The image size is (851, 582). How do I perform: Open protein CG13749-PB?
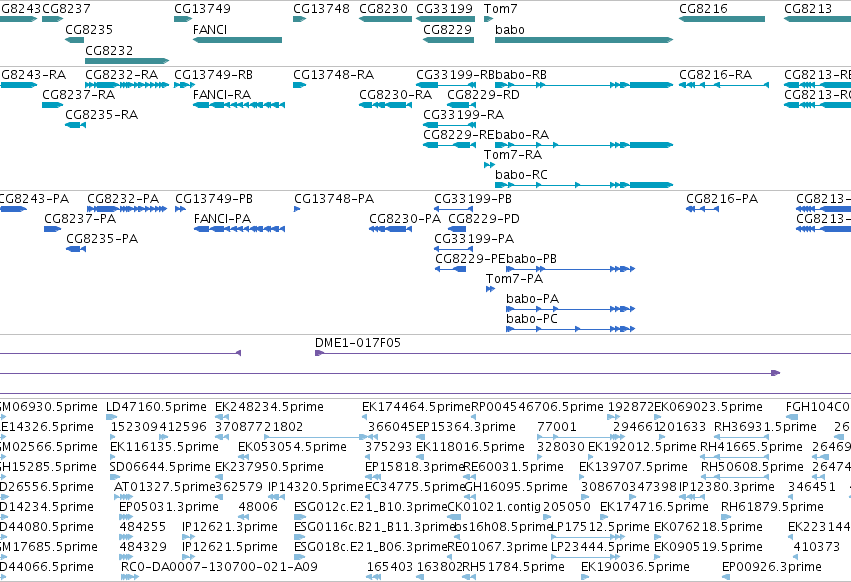coord(214,199)
